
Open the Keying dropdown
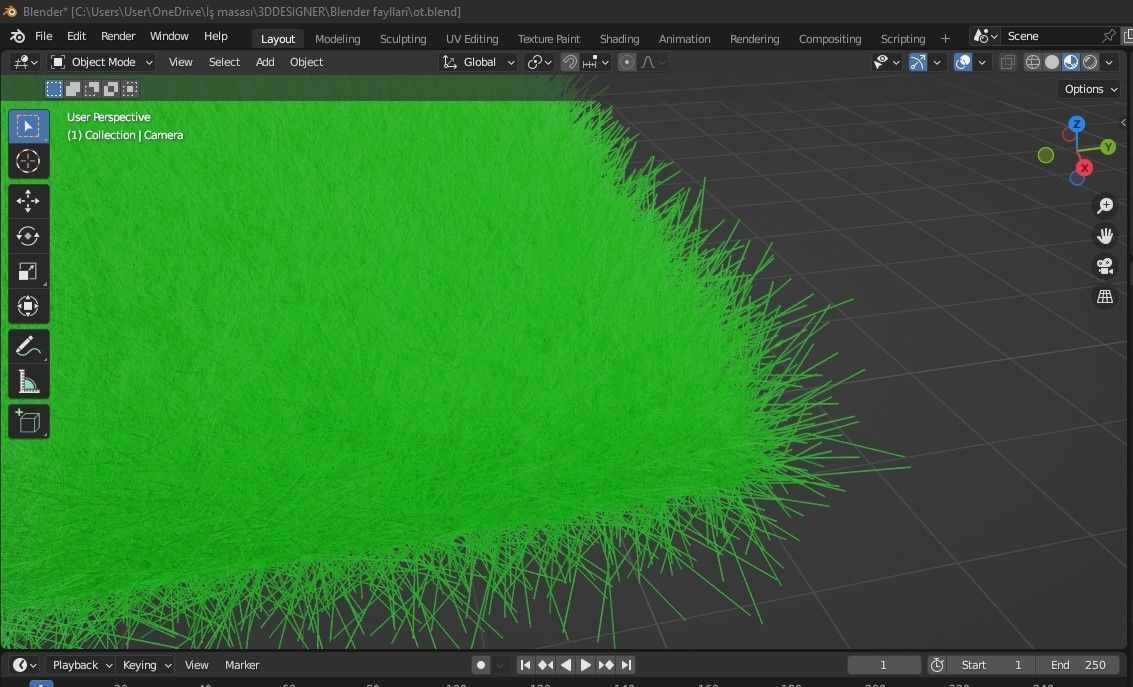[146, 665]
